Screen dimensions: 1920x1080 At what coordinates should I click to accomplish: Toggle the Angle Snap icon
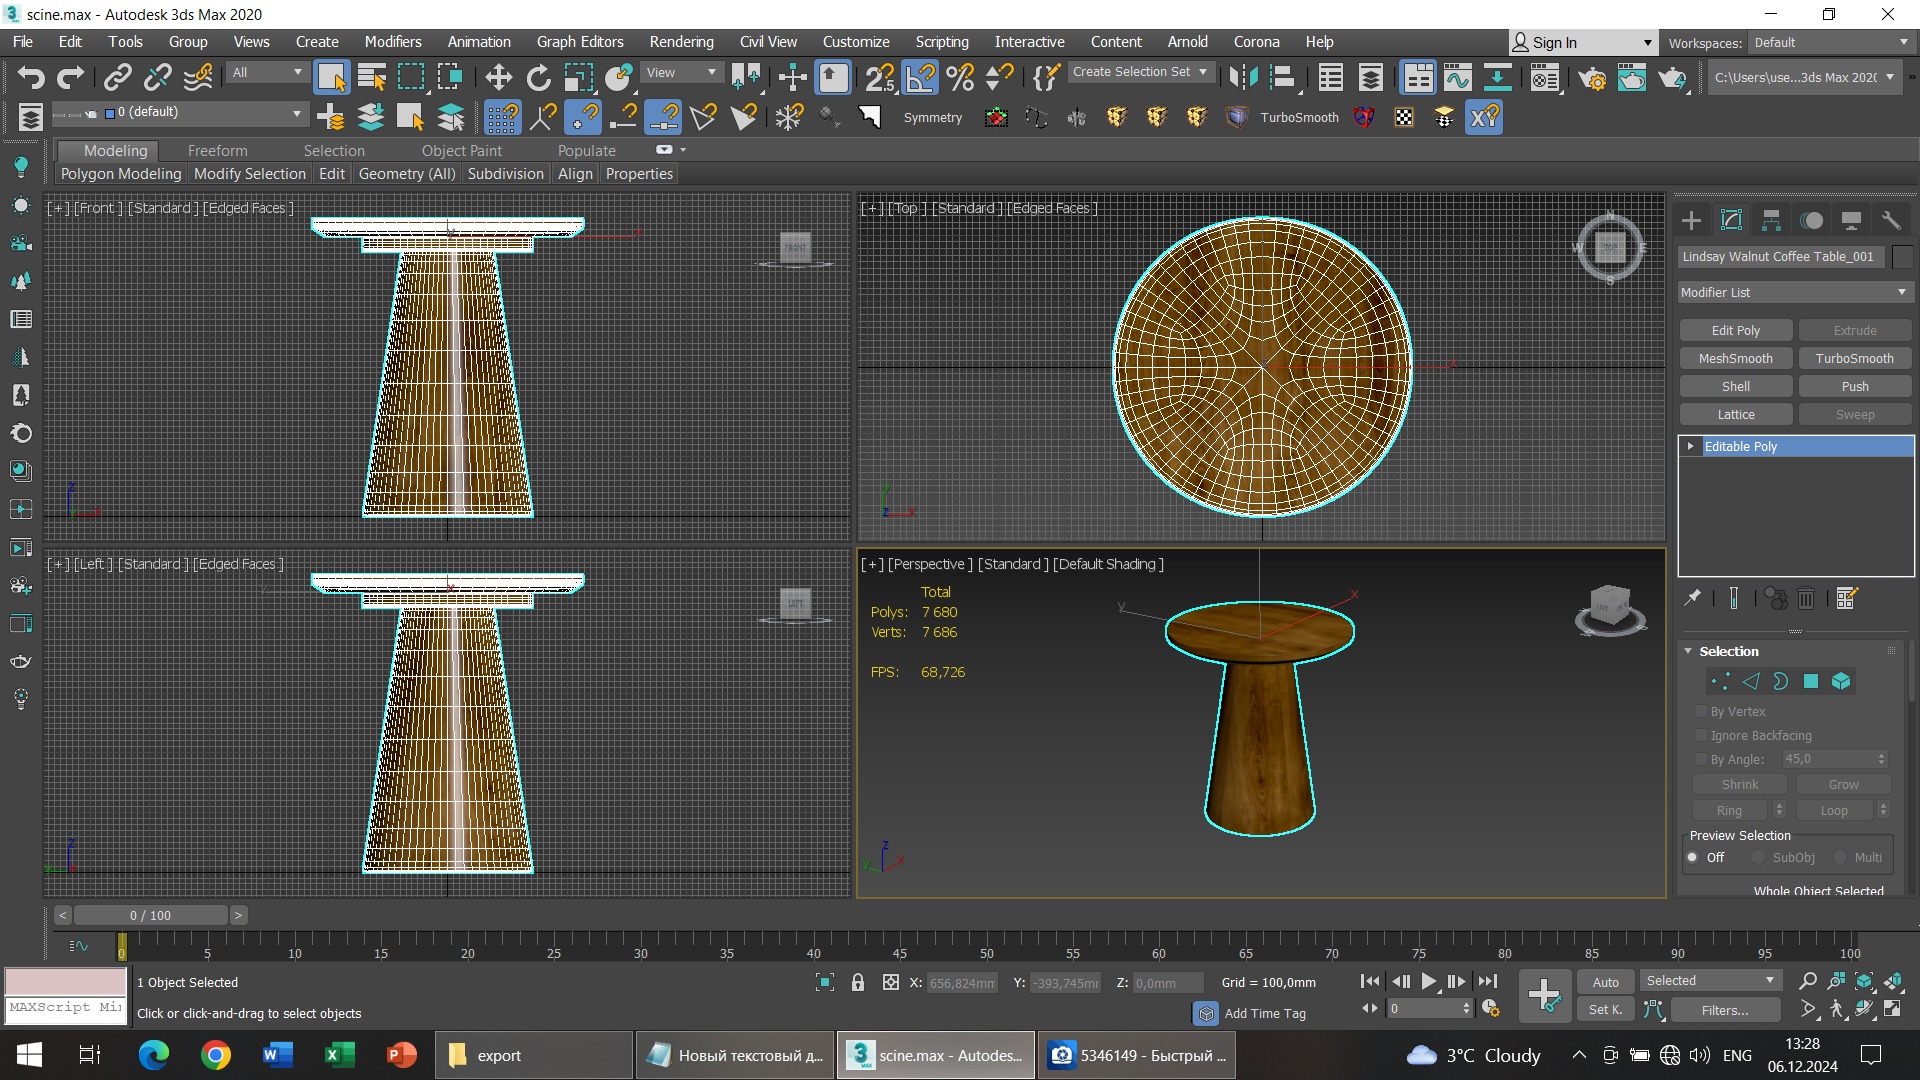point(920,77)
